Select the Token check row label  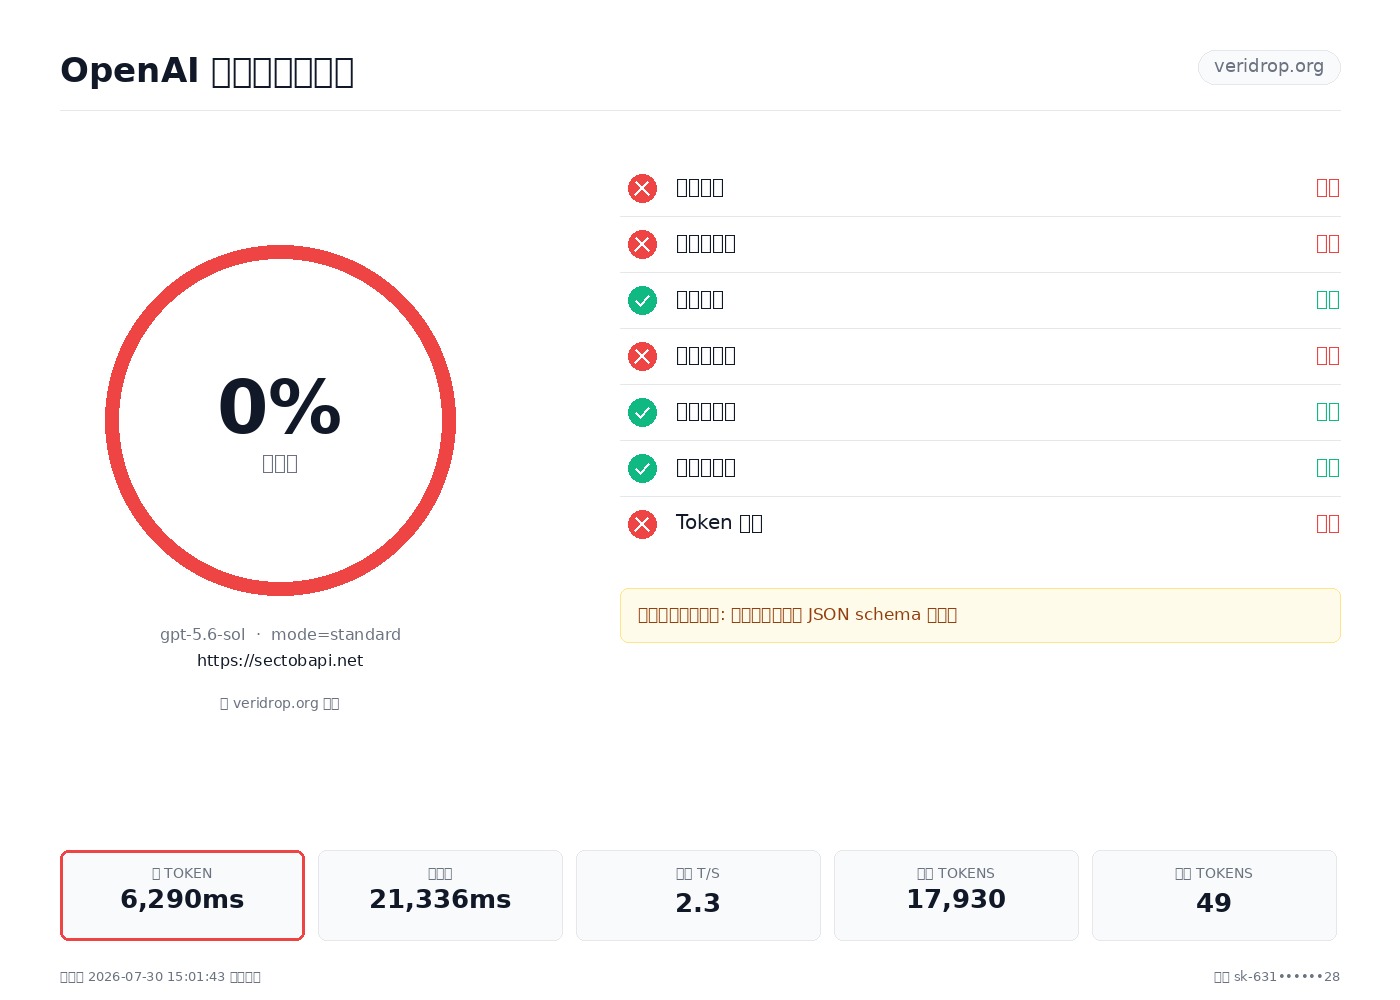tap(719, 523)
